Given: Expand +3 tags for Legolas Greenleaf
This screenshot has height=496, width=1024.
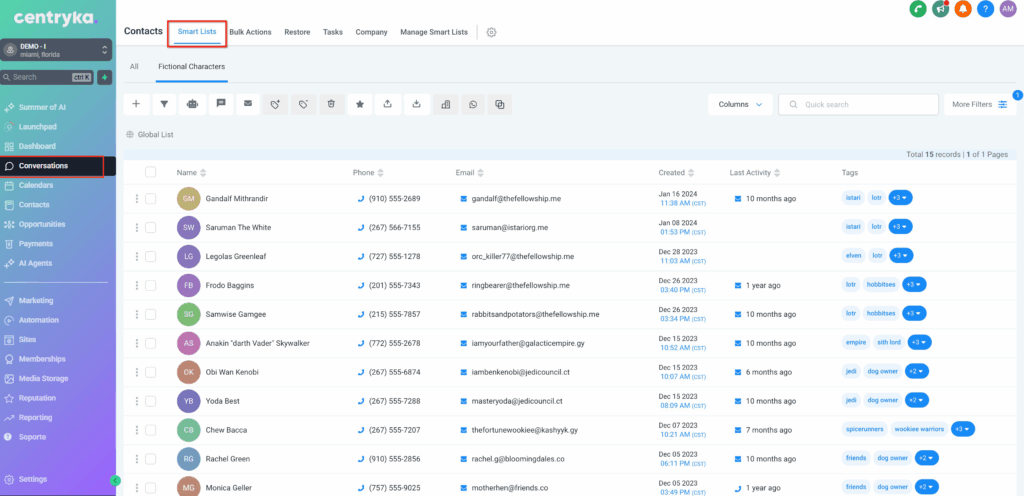Looking at the screenshot, I should click(901, 256).
